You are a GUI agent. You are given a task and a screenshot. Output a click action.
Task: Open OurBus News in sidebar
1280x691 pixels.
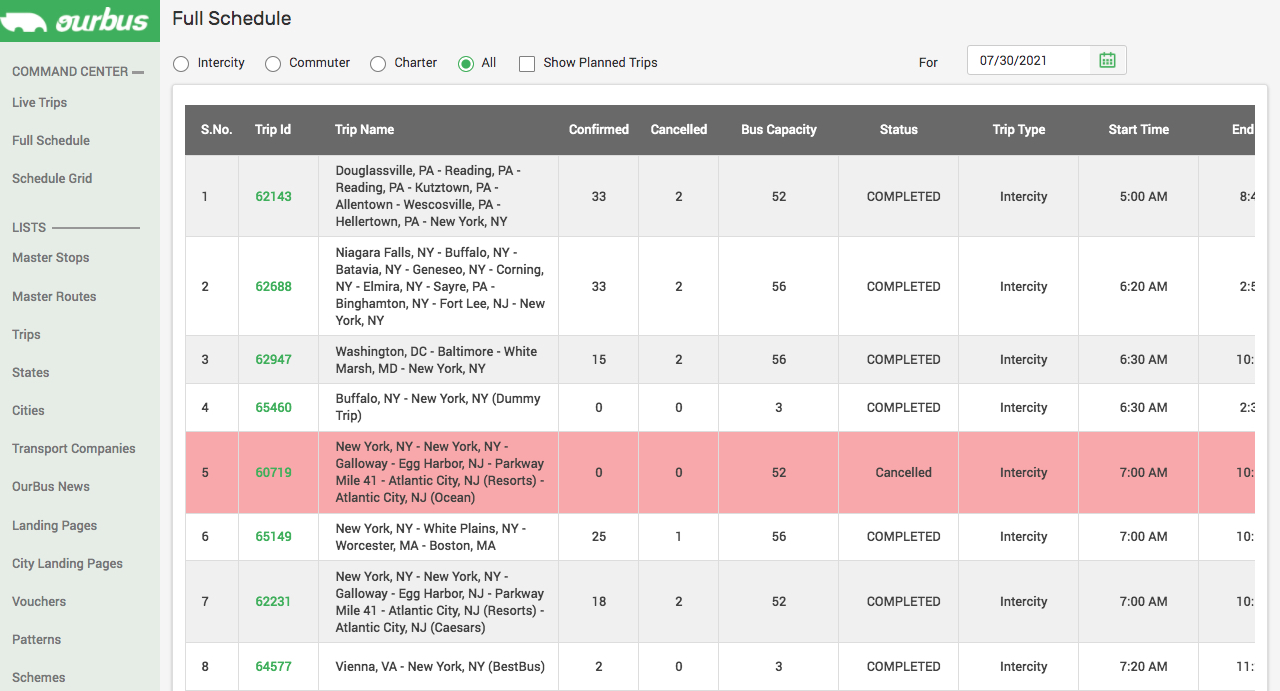pyautogui.click(x=51, y=486)
